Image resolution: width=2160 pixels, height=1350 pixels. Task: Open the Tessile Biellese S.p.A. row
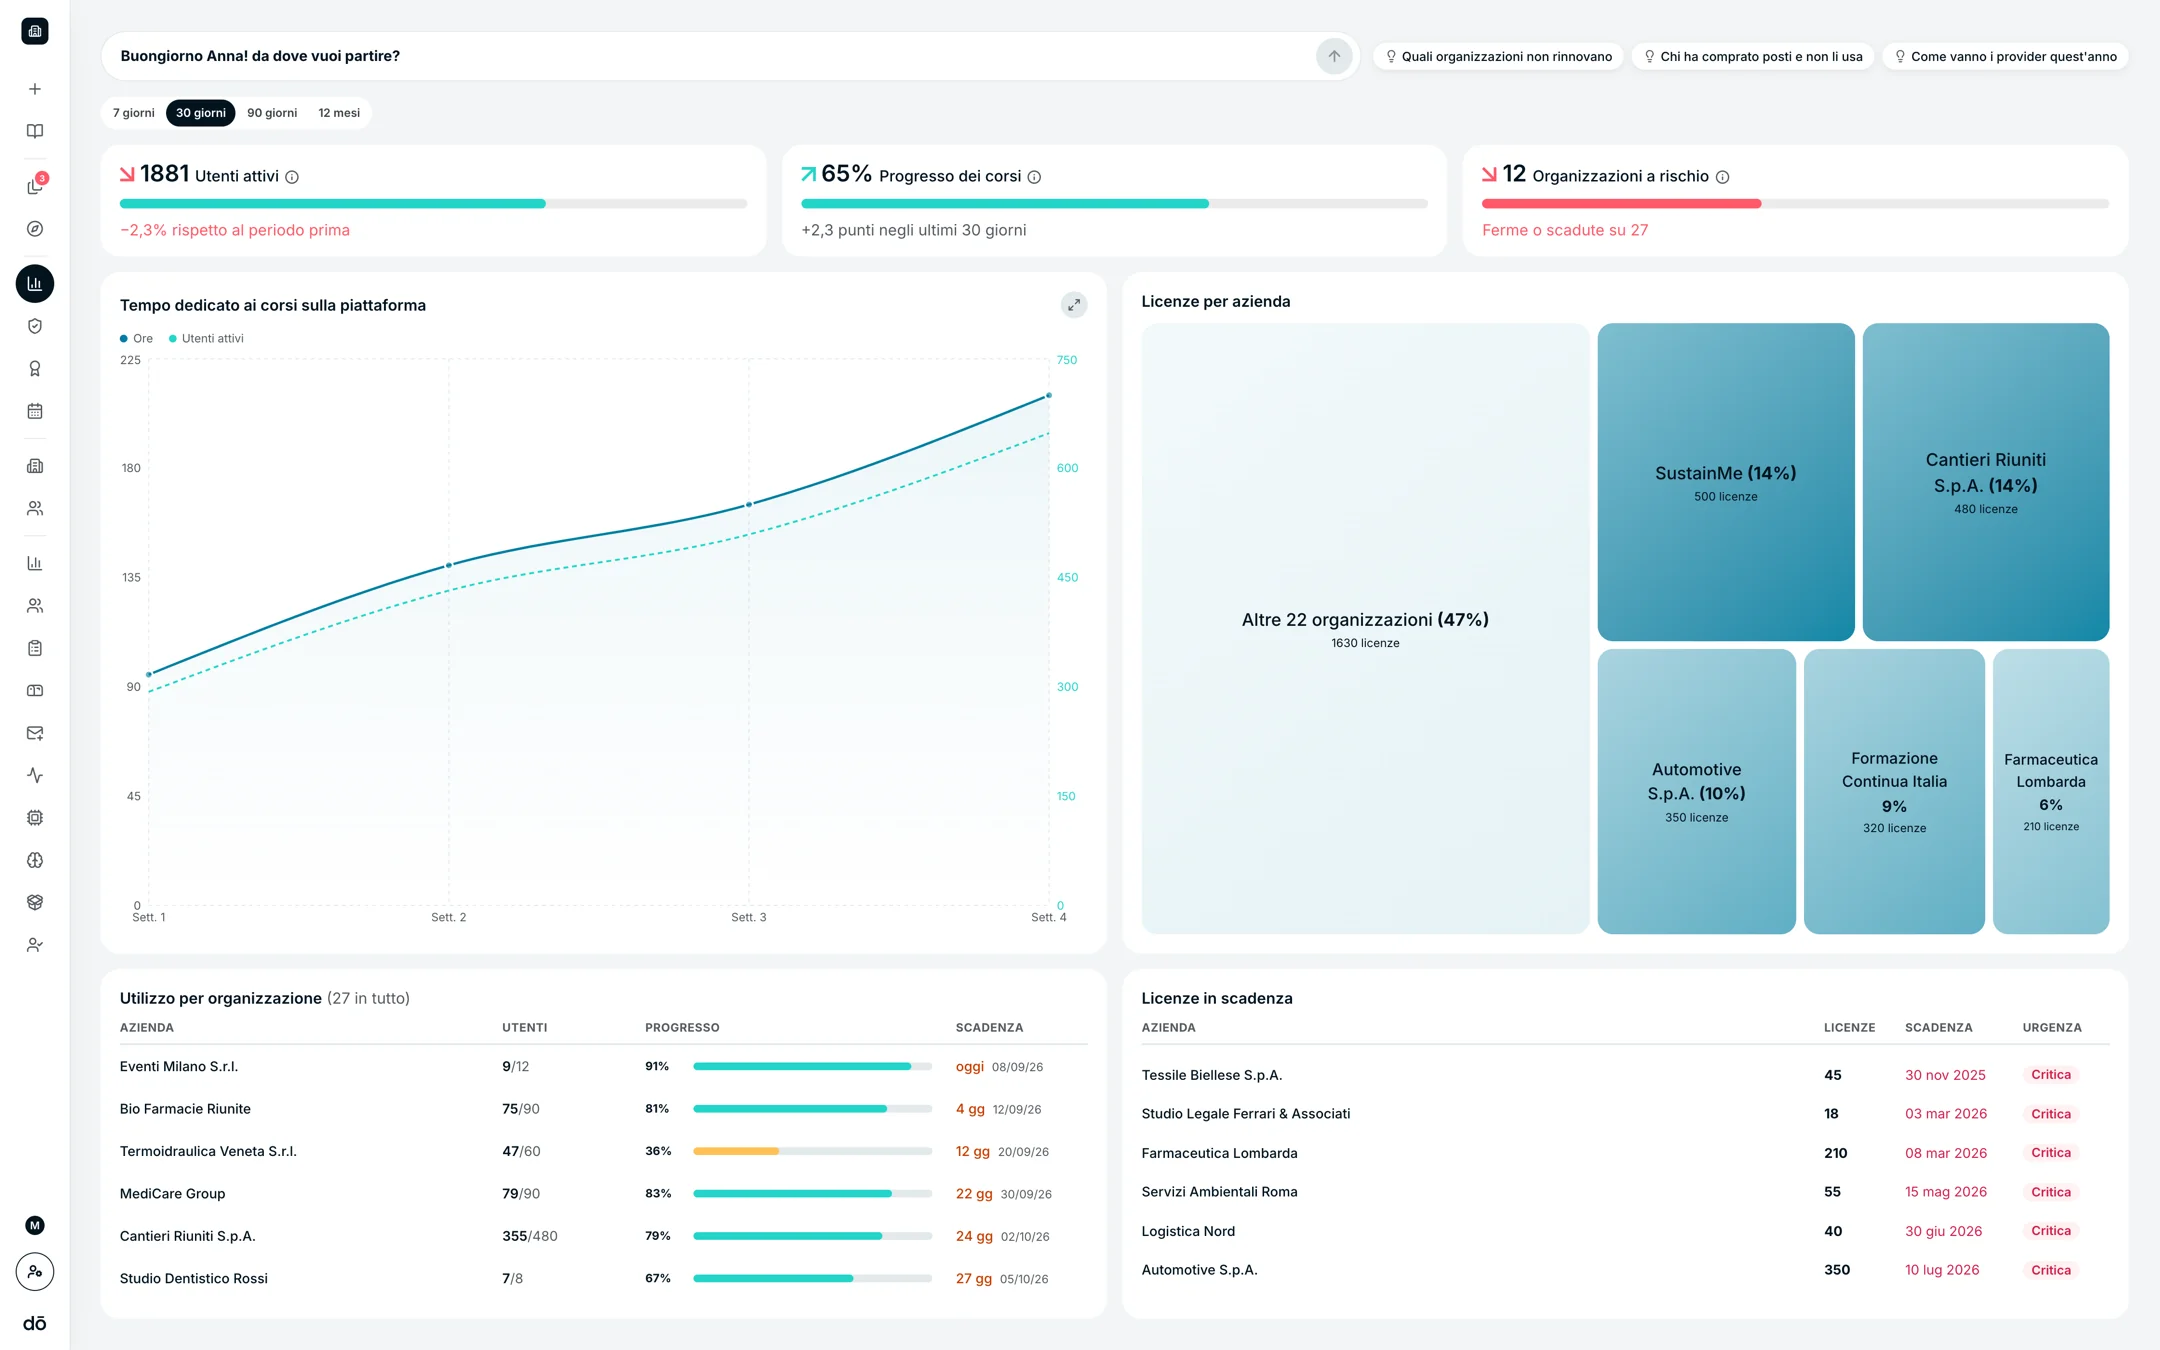pos(1625,1075)
